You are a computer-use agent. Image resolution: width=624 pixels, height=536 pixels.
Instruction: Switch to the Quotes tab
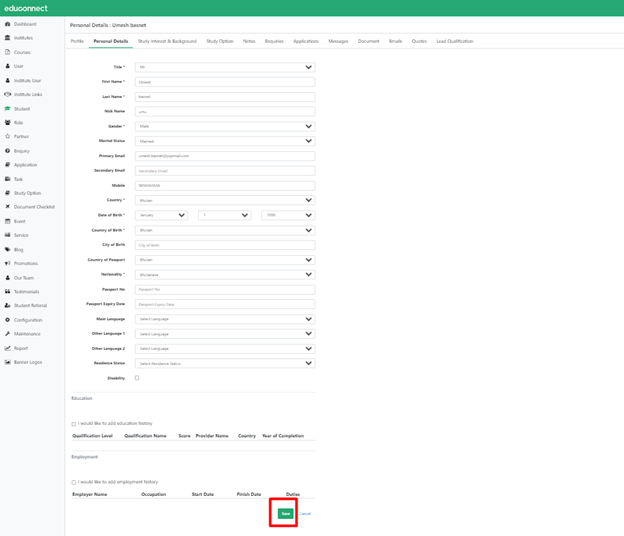[x=419, y=41]
